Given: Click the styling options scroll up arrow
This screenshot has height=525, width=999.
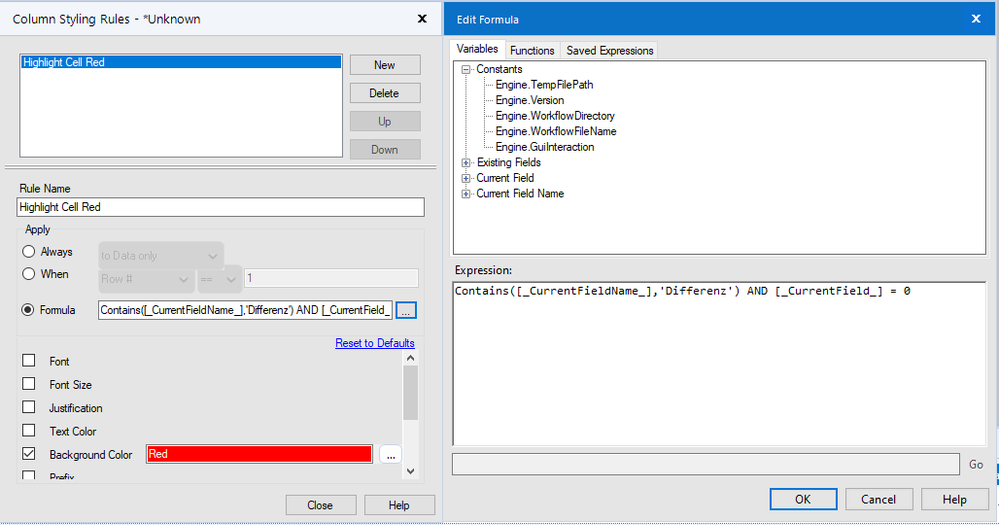Looking at the screenshot, I should click(x=411, y=358).
